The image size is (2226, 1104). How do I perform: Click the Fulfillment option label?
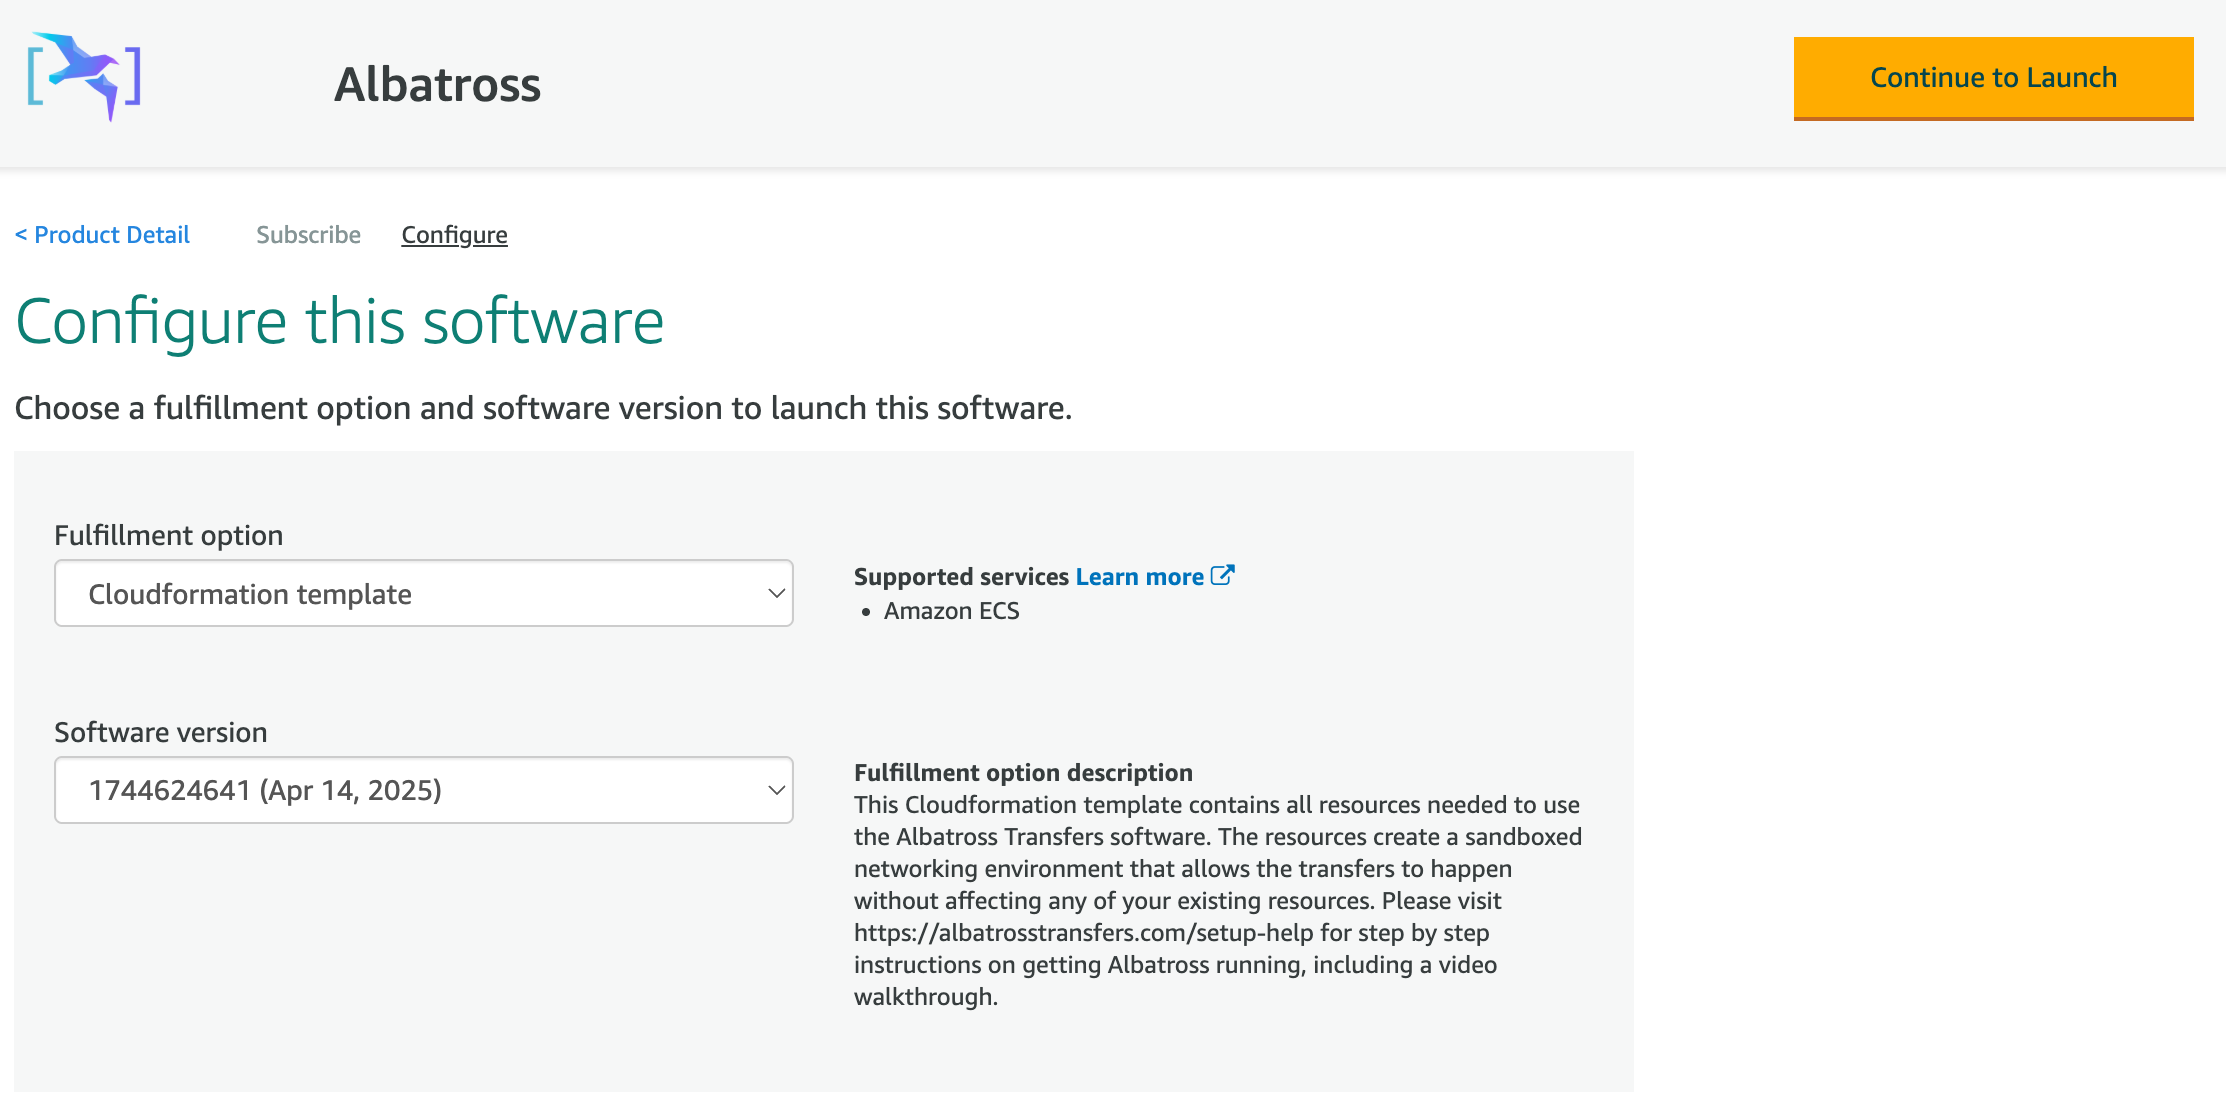168,536
